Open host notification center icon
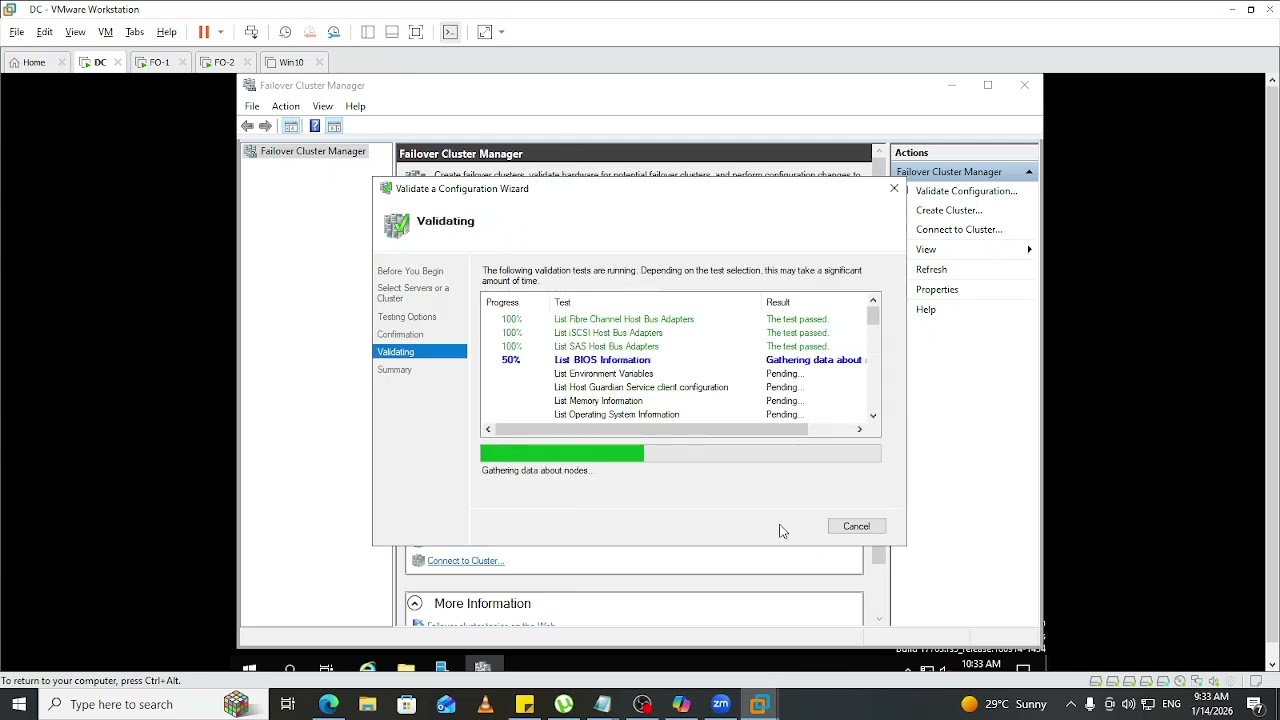Screen dimensions: 1280x720 click(x=1255, y=704)
